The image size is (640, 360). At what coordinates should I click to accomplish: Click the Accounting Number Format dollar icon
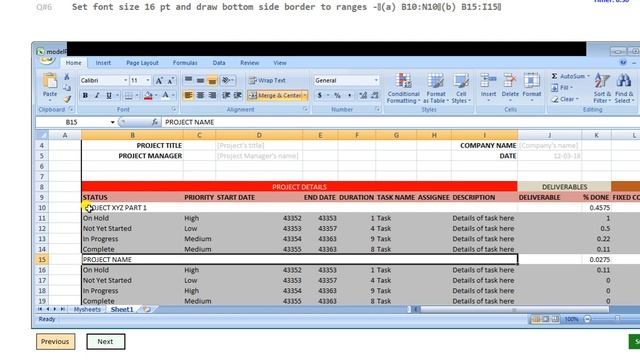click(320, 96)
